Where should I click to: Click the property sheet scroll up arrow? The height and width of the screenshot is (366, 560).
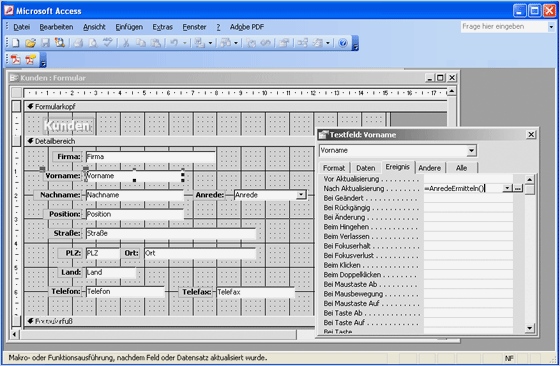pyautogui.click(x=530, y=180)
